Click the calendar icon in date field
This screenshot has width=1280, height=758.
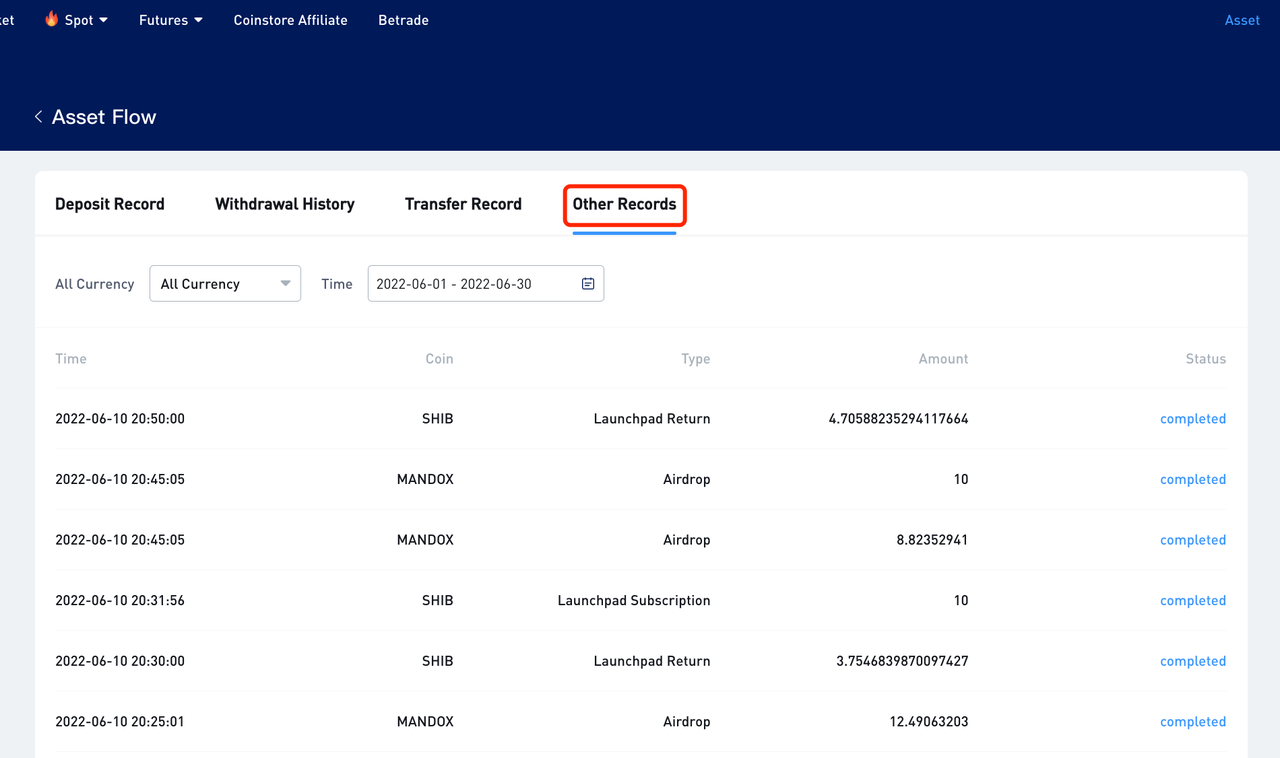(x=588, y=284)
